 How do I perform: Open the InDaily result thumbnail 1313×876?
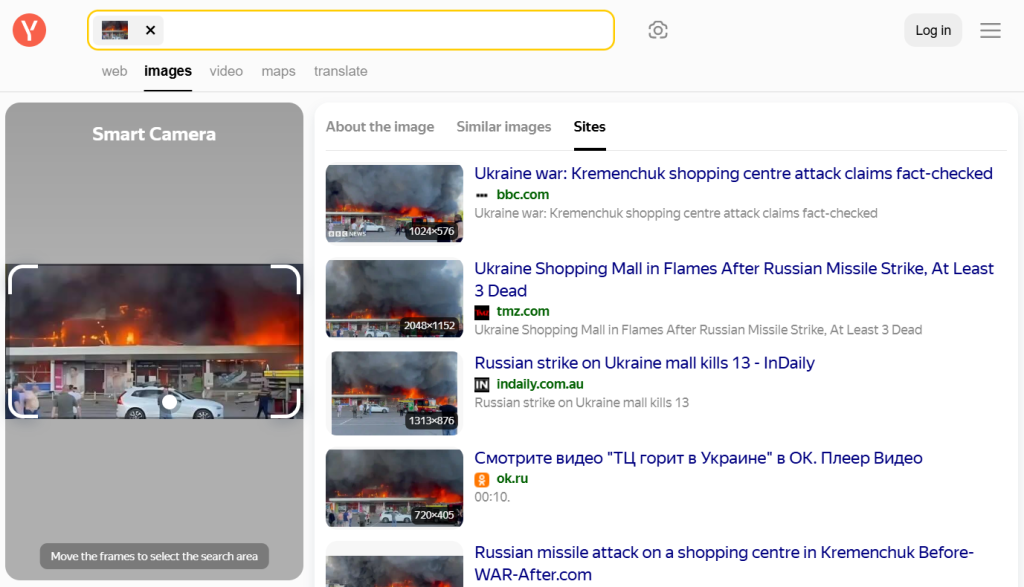[394, 393]
